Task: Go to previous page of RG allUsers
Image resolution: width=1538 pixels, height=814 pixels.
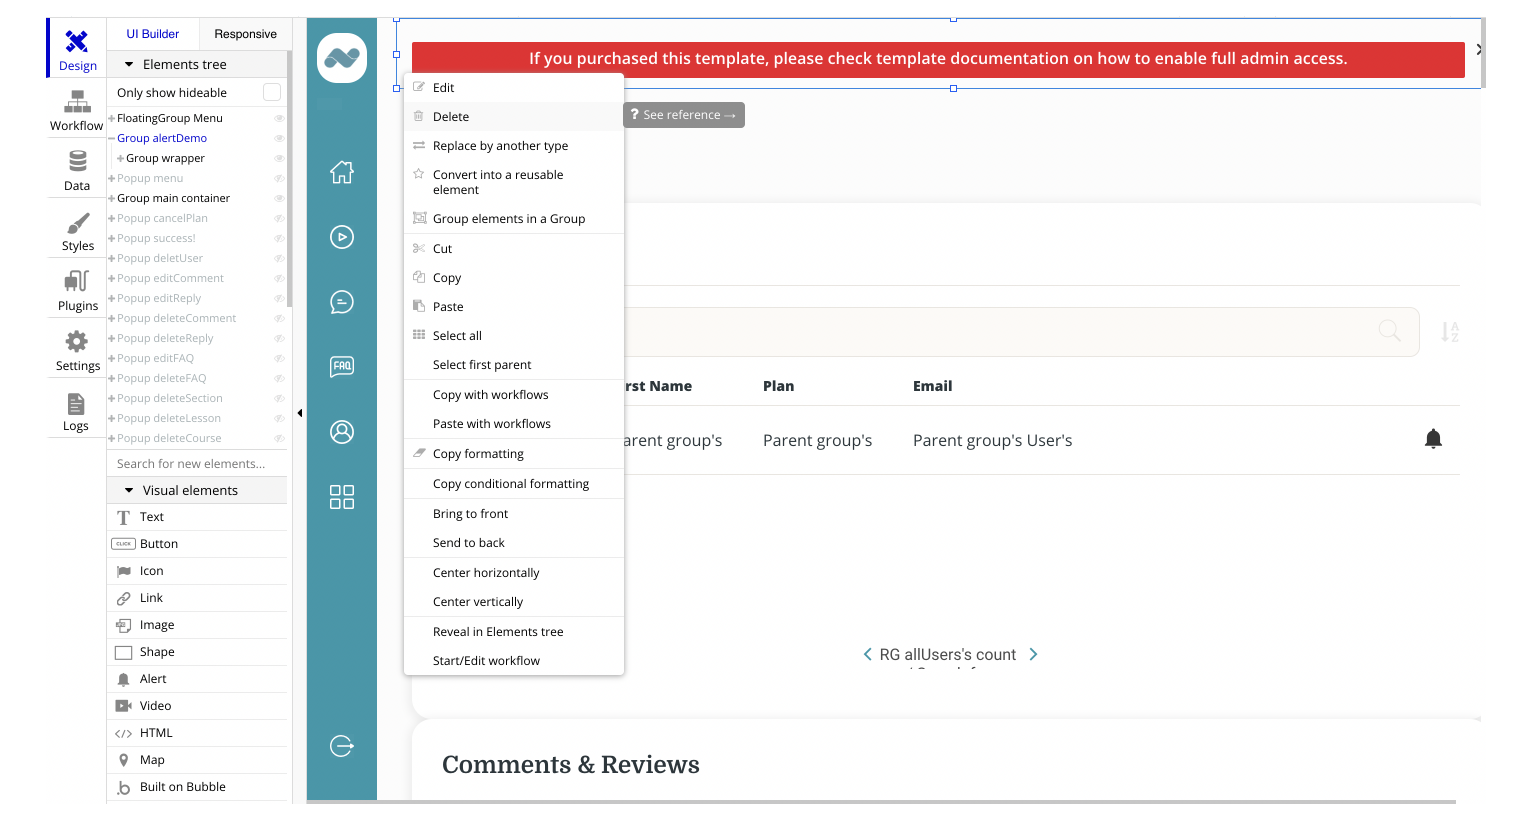Action: (867, 654)
